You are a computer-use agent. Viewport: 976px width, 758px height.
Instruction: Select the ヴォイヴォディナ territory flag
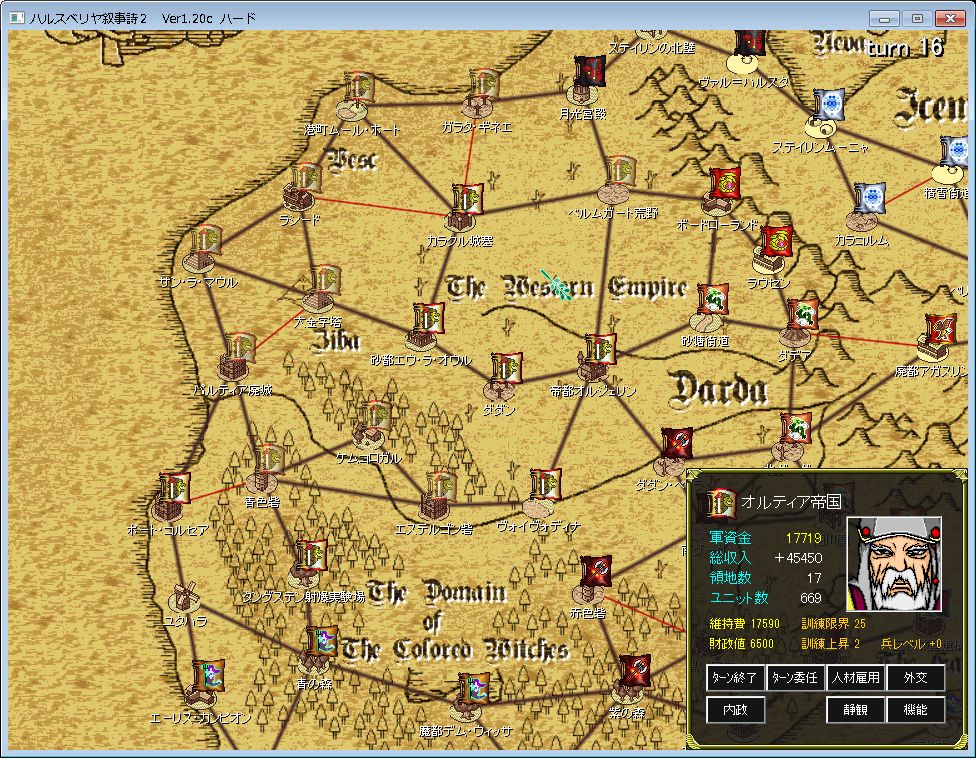tap(546, 485)
